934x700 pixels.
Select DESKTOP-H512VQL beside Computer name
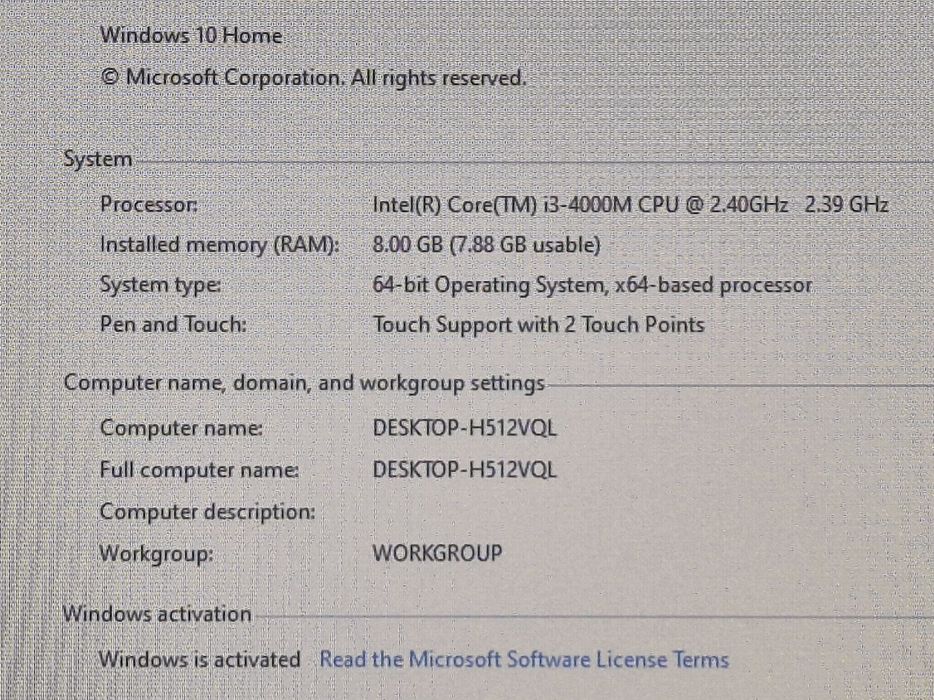tap(465, 428)
